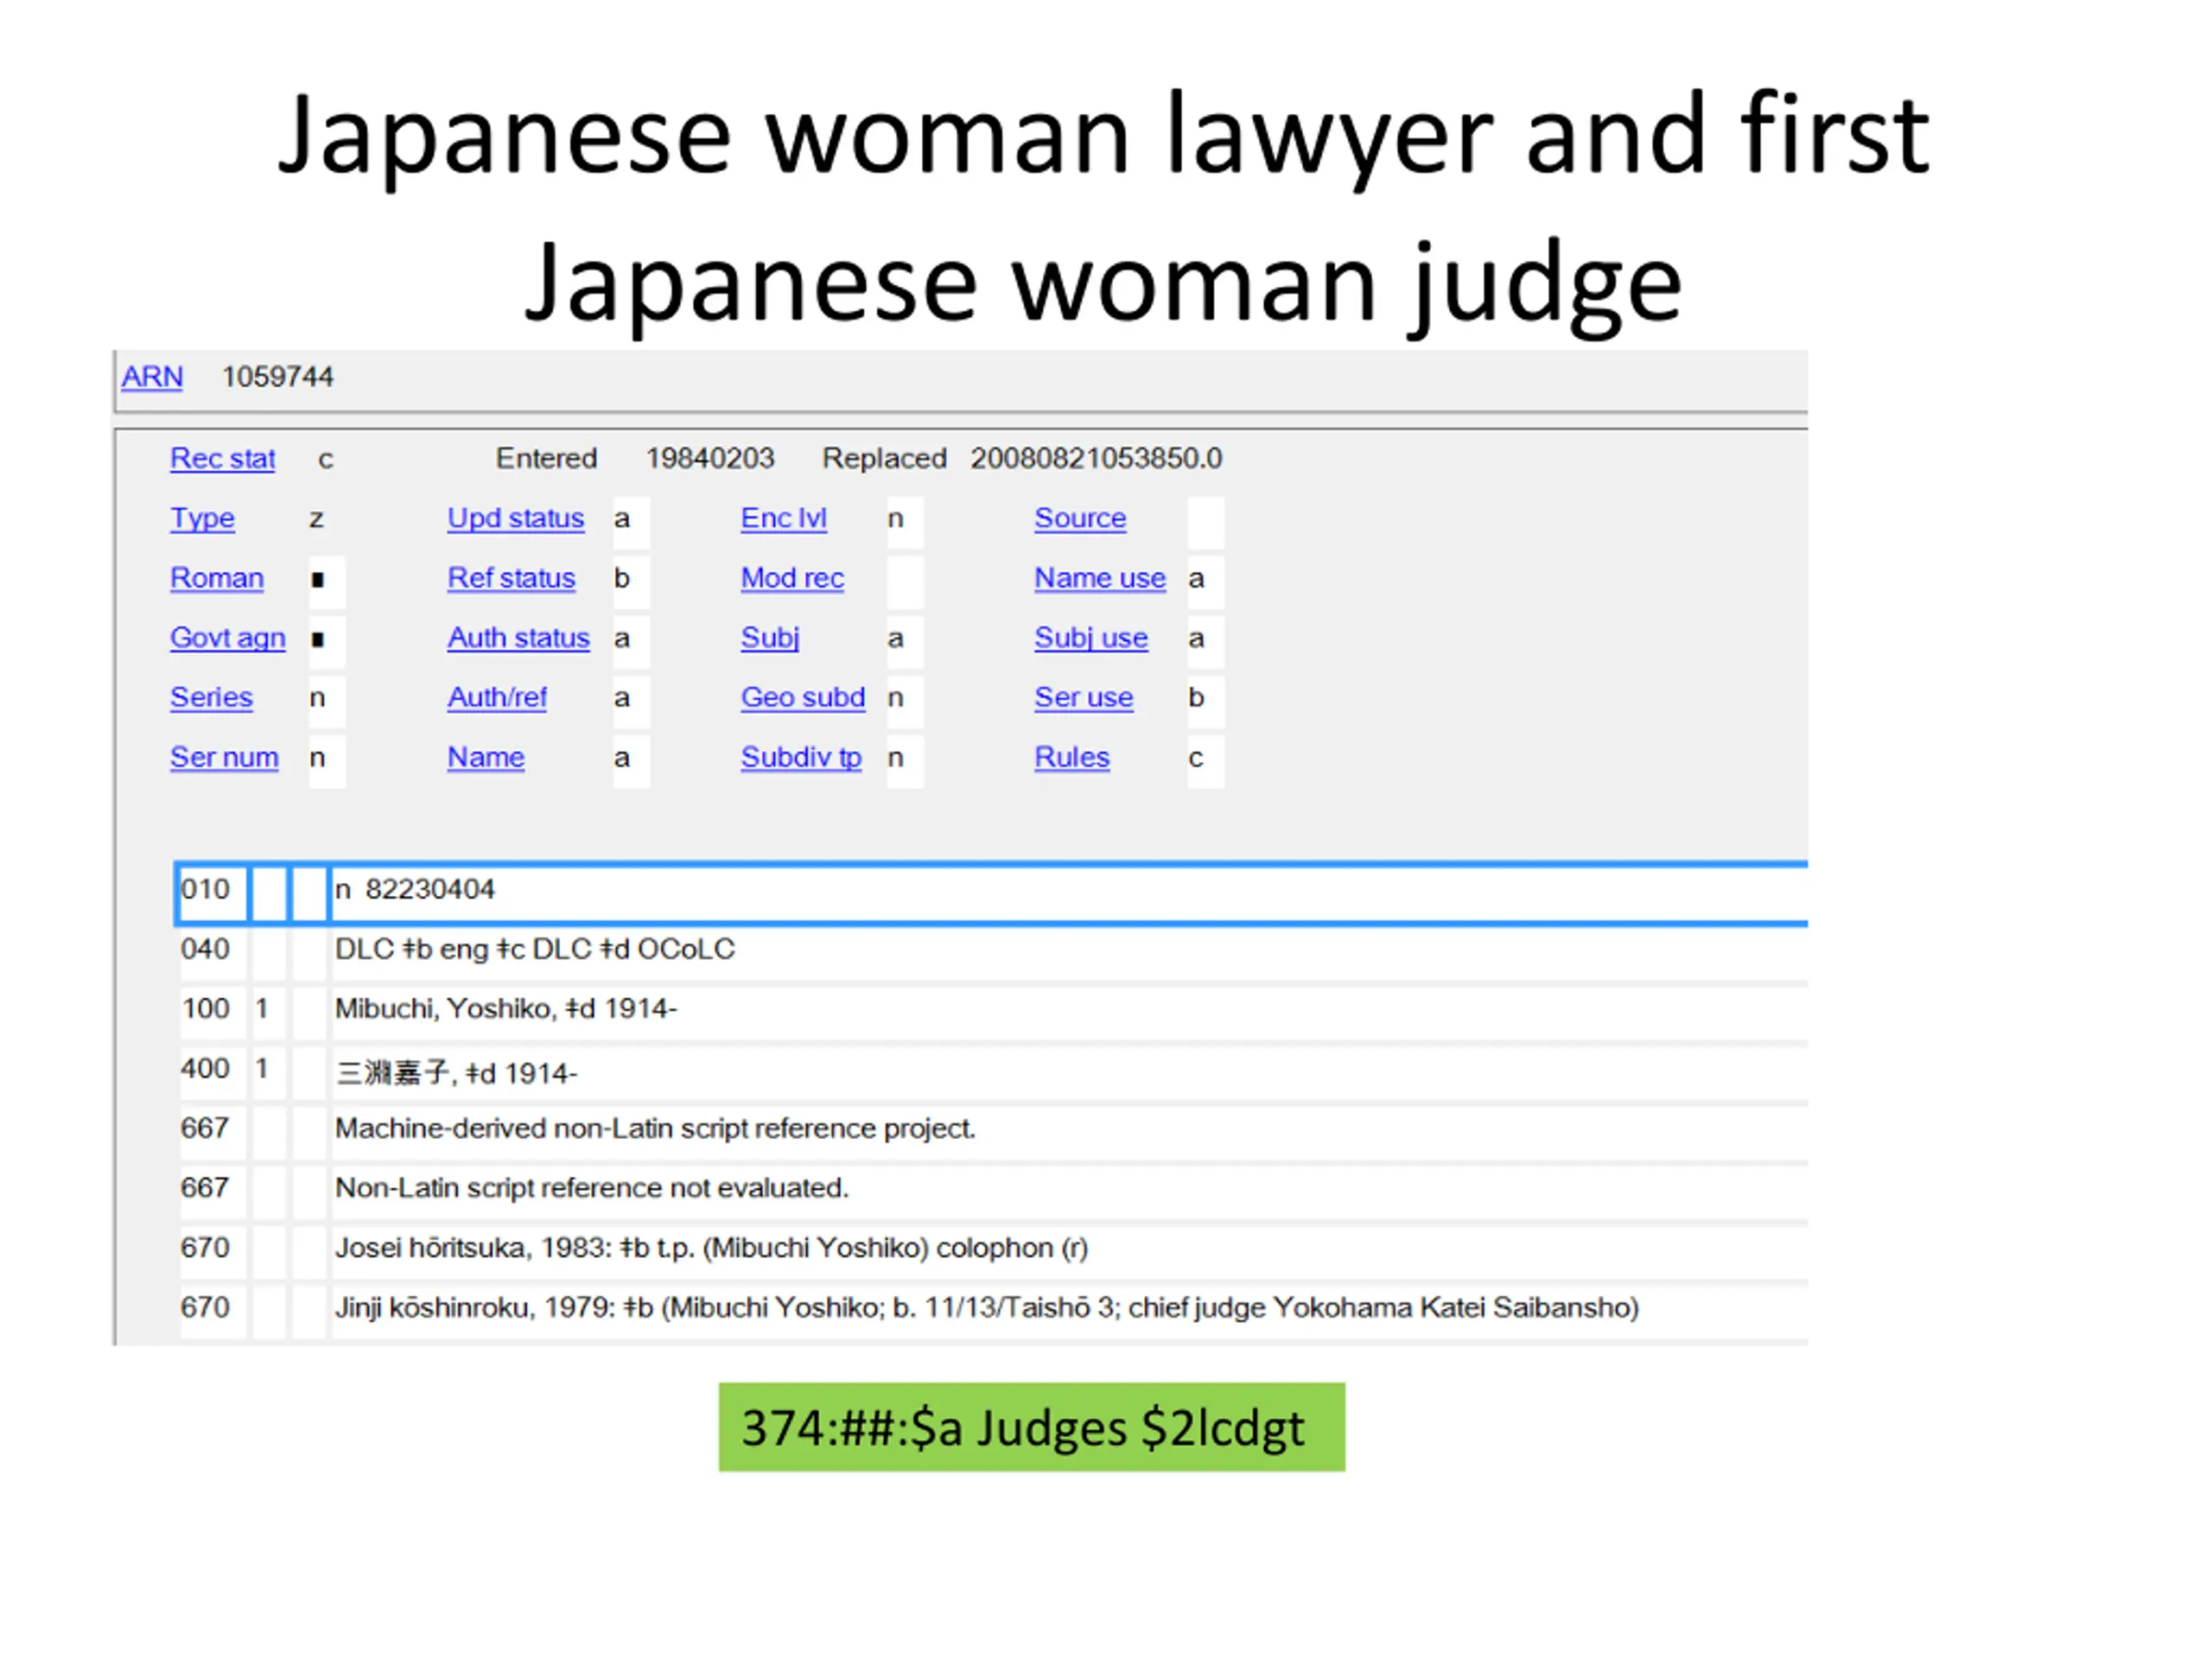Click the Series link
The width and height of the screenshot is (2212, 1659).
point(211,697)
